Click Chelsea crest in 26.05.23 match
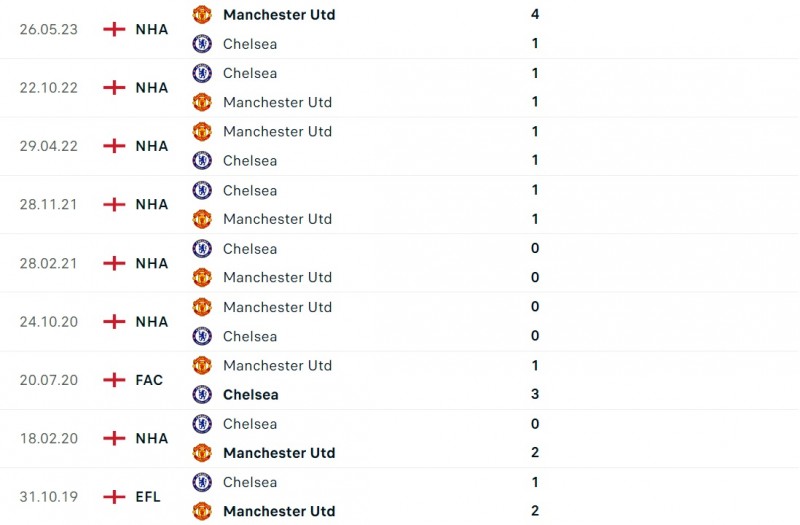This screenshot has height=525, width=800. tap(202, 44)
